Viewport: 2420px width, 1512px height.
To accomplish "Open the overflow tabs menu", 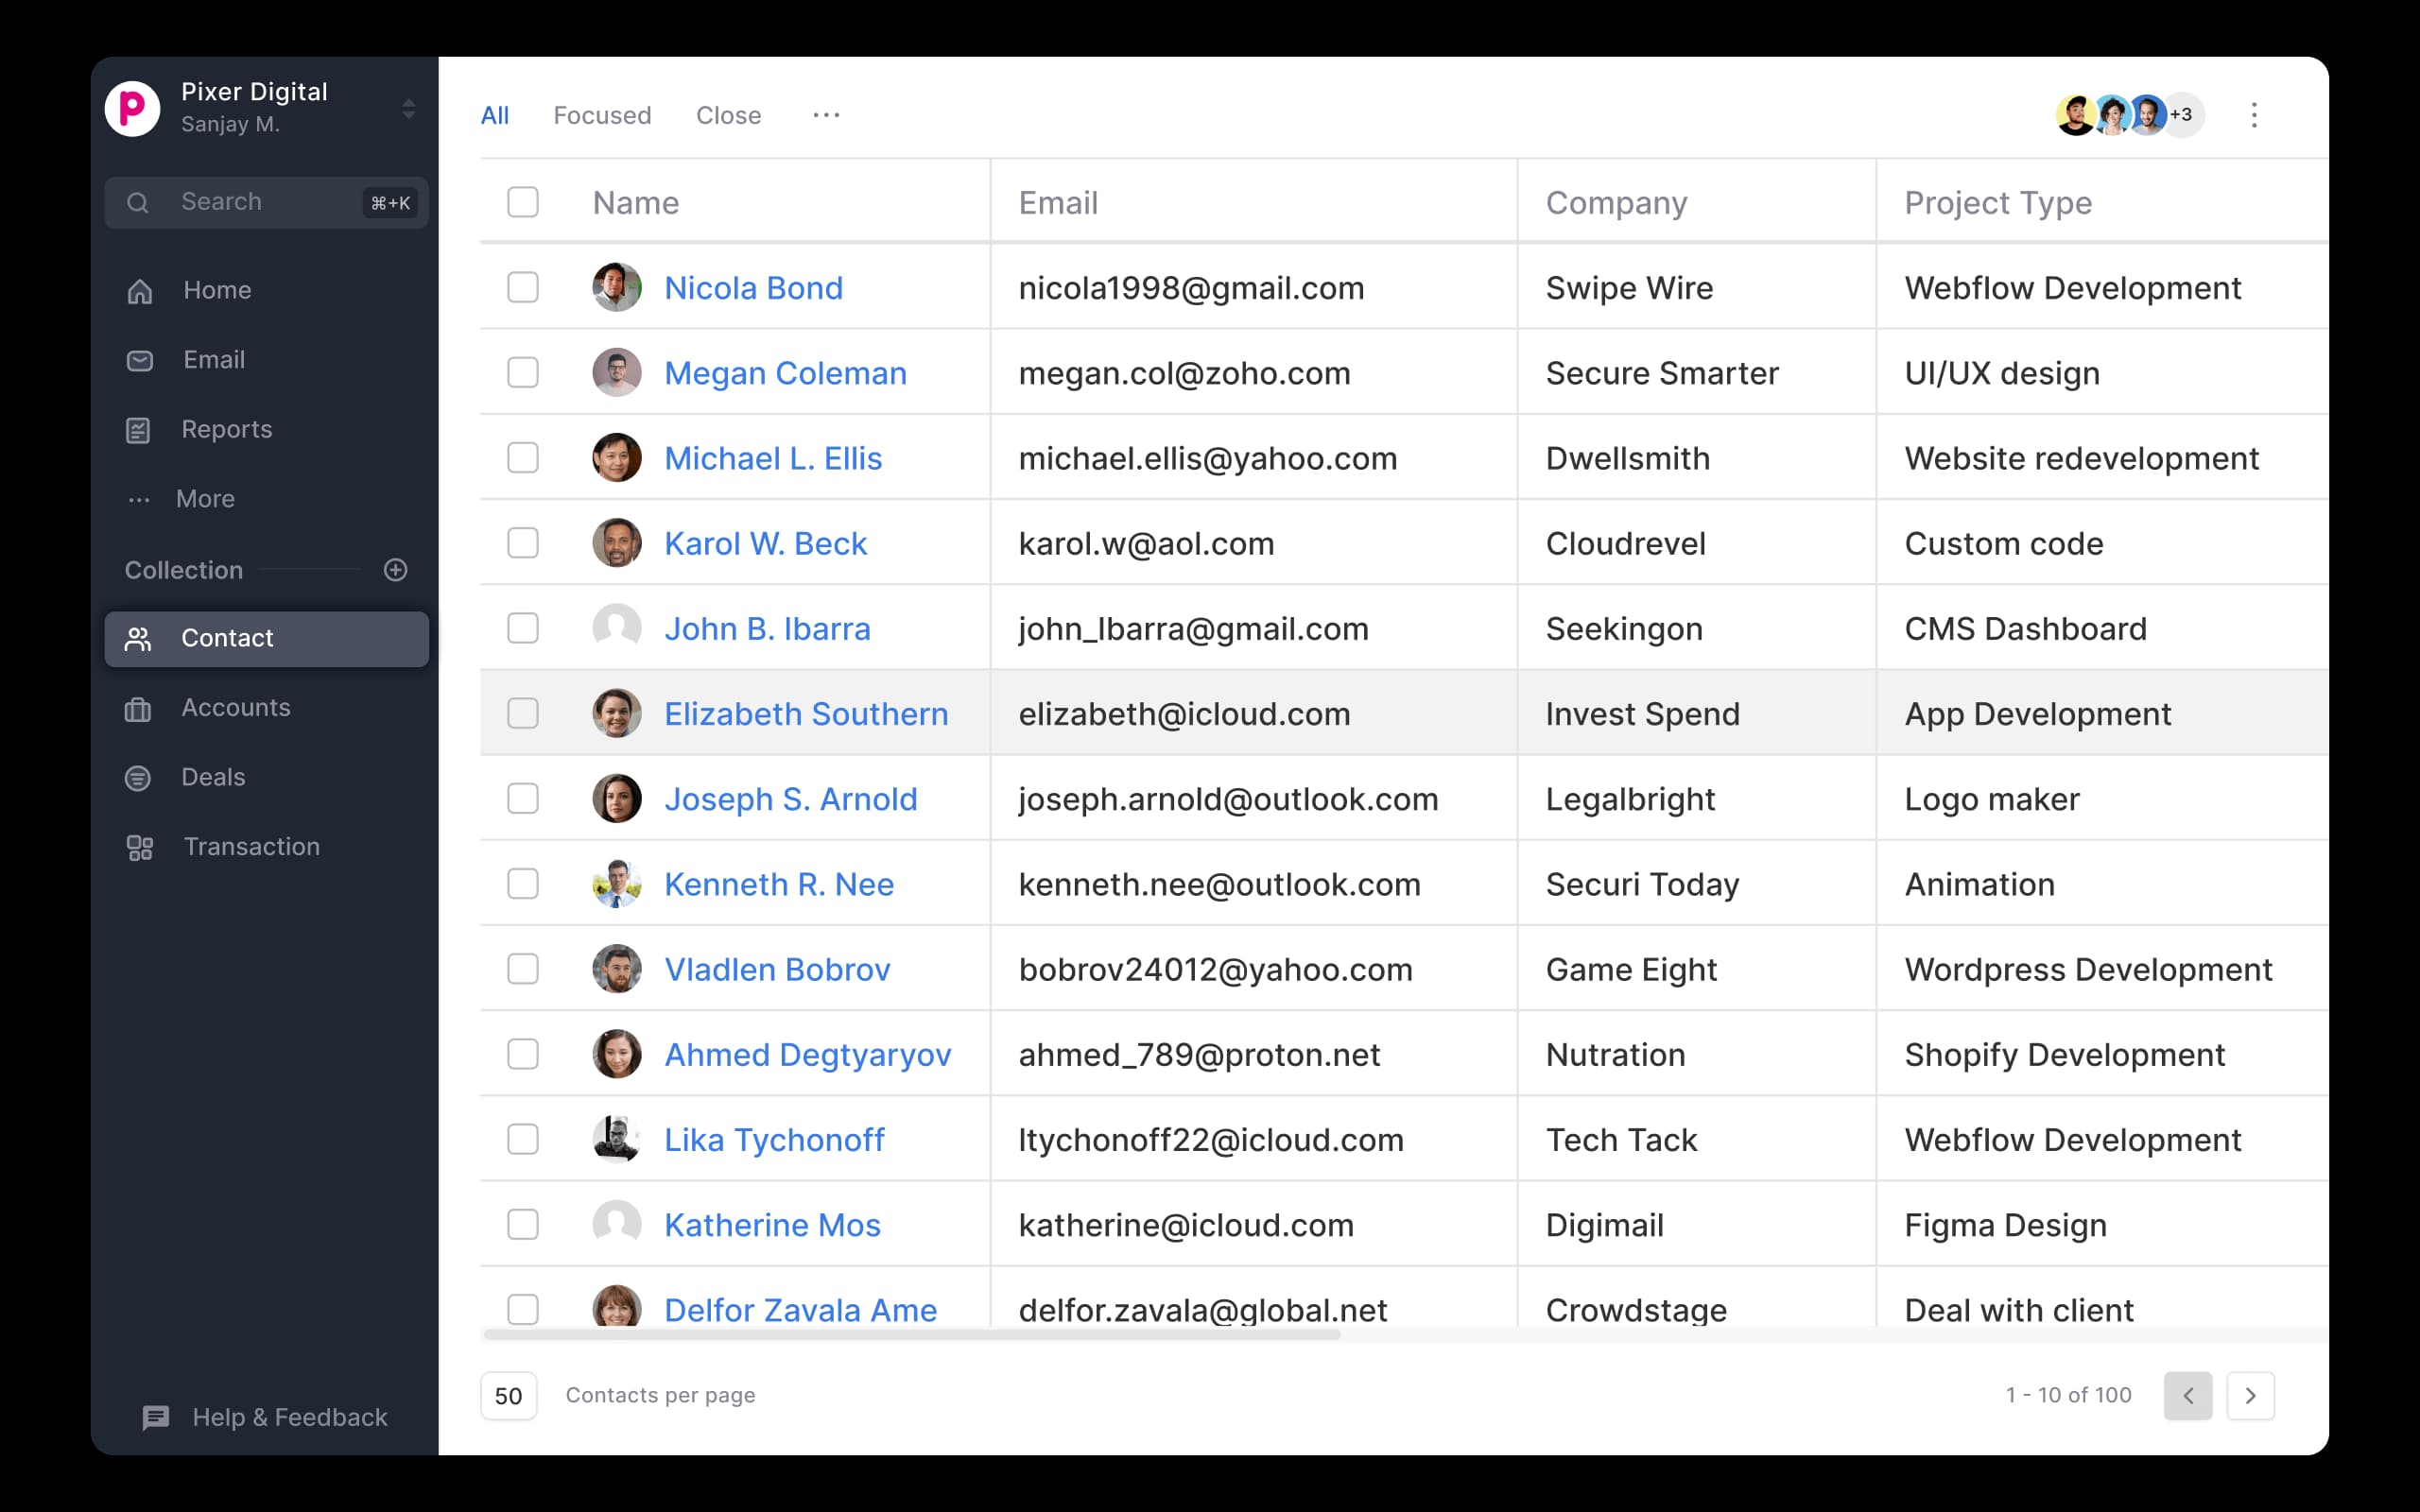I will 826,115.
